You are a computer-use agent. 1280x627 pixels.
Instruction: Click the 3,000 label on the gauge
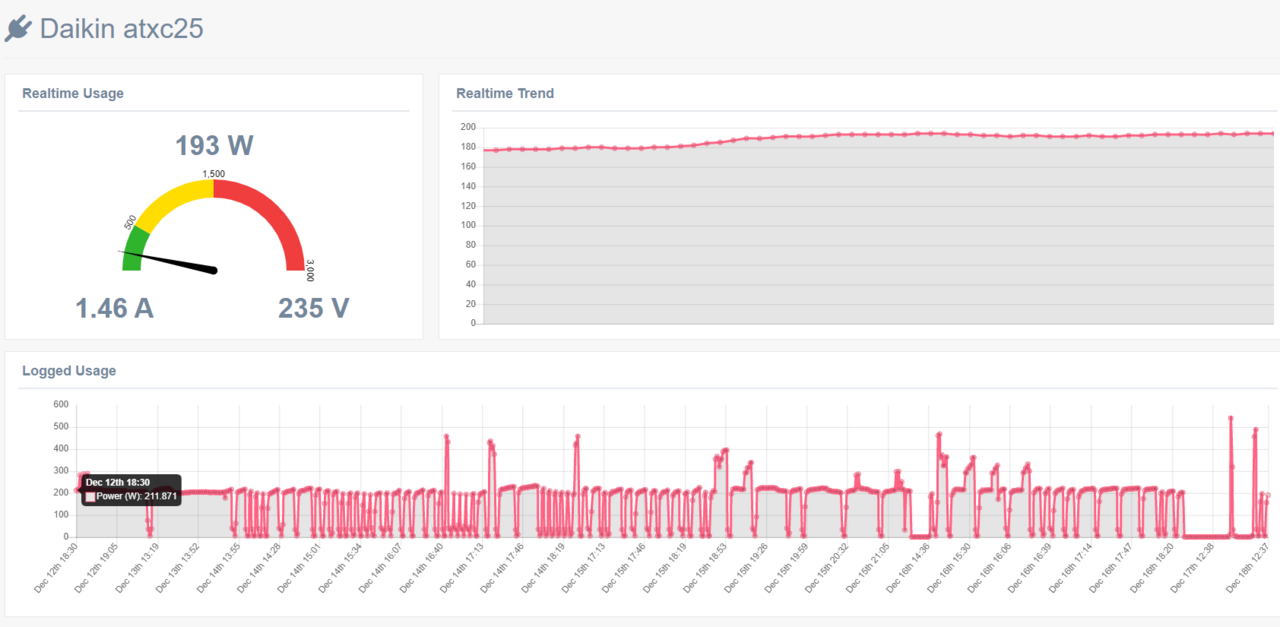pyautogui.click(x=310, y=271)
